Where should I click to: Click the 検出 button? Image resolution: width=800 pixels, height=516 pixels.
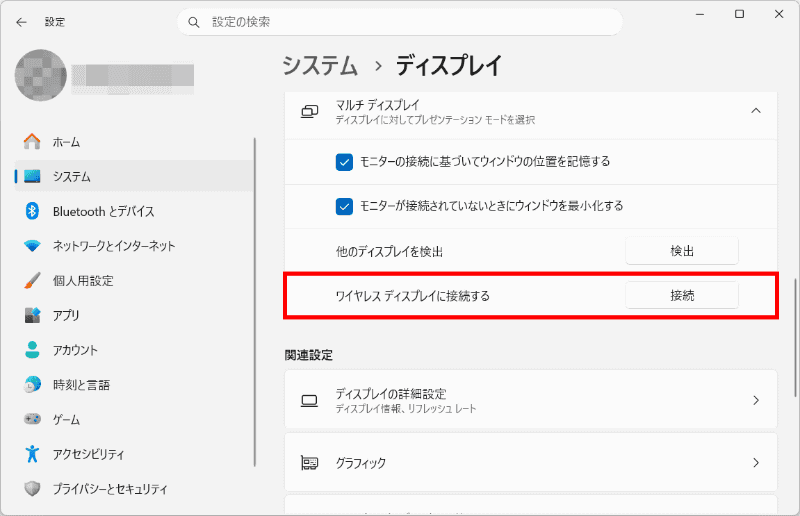pos(682,251)
